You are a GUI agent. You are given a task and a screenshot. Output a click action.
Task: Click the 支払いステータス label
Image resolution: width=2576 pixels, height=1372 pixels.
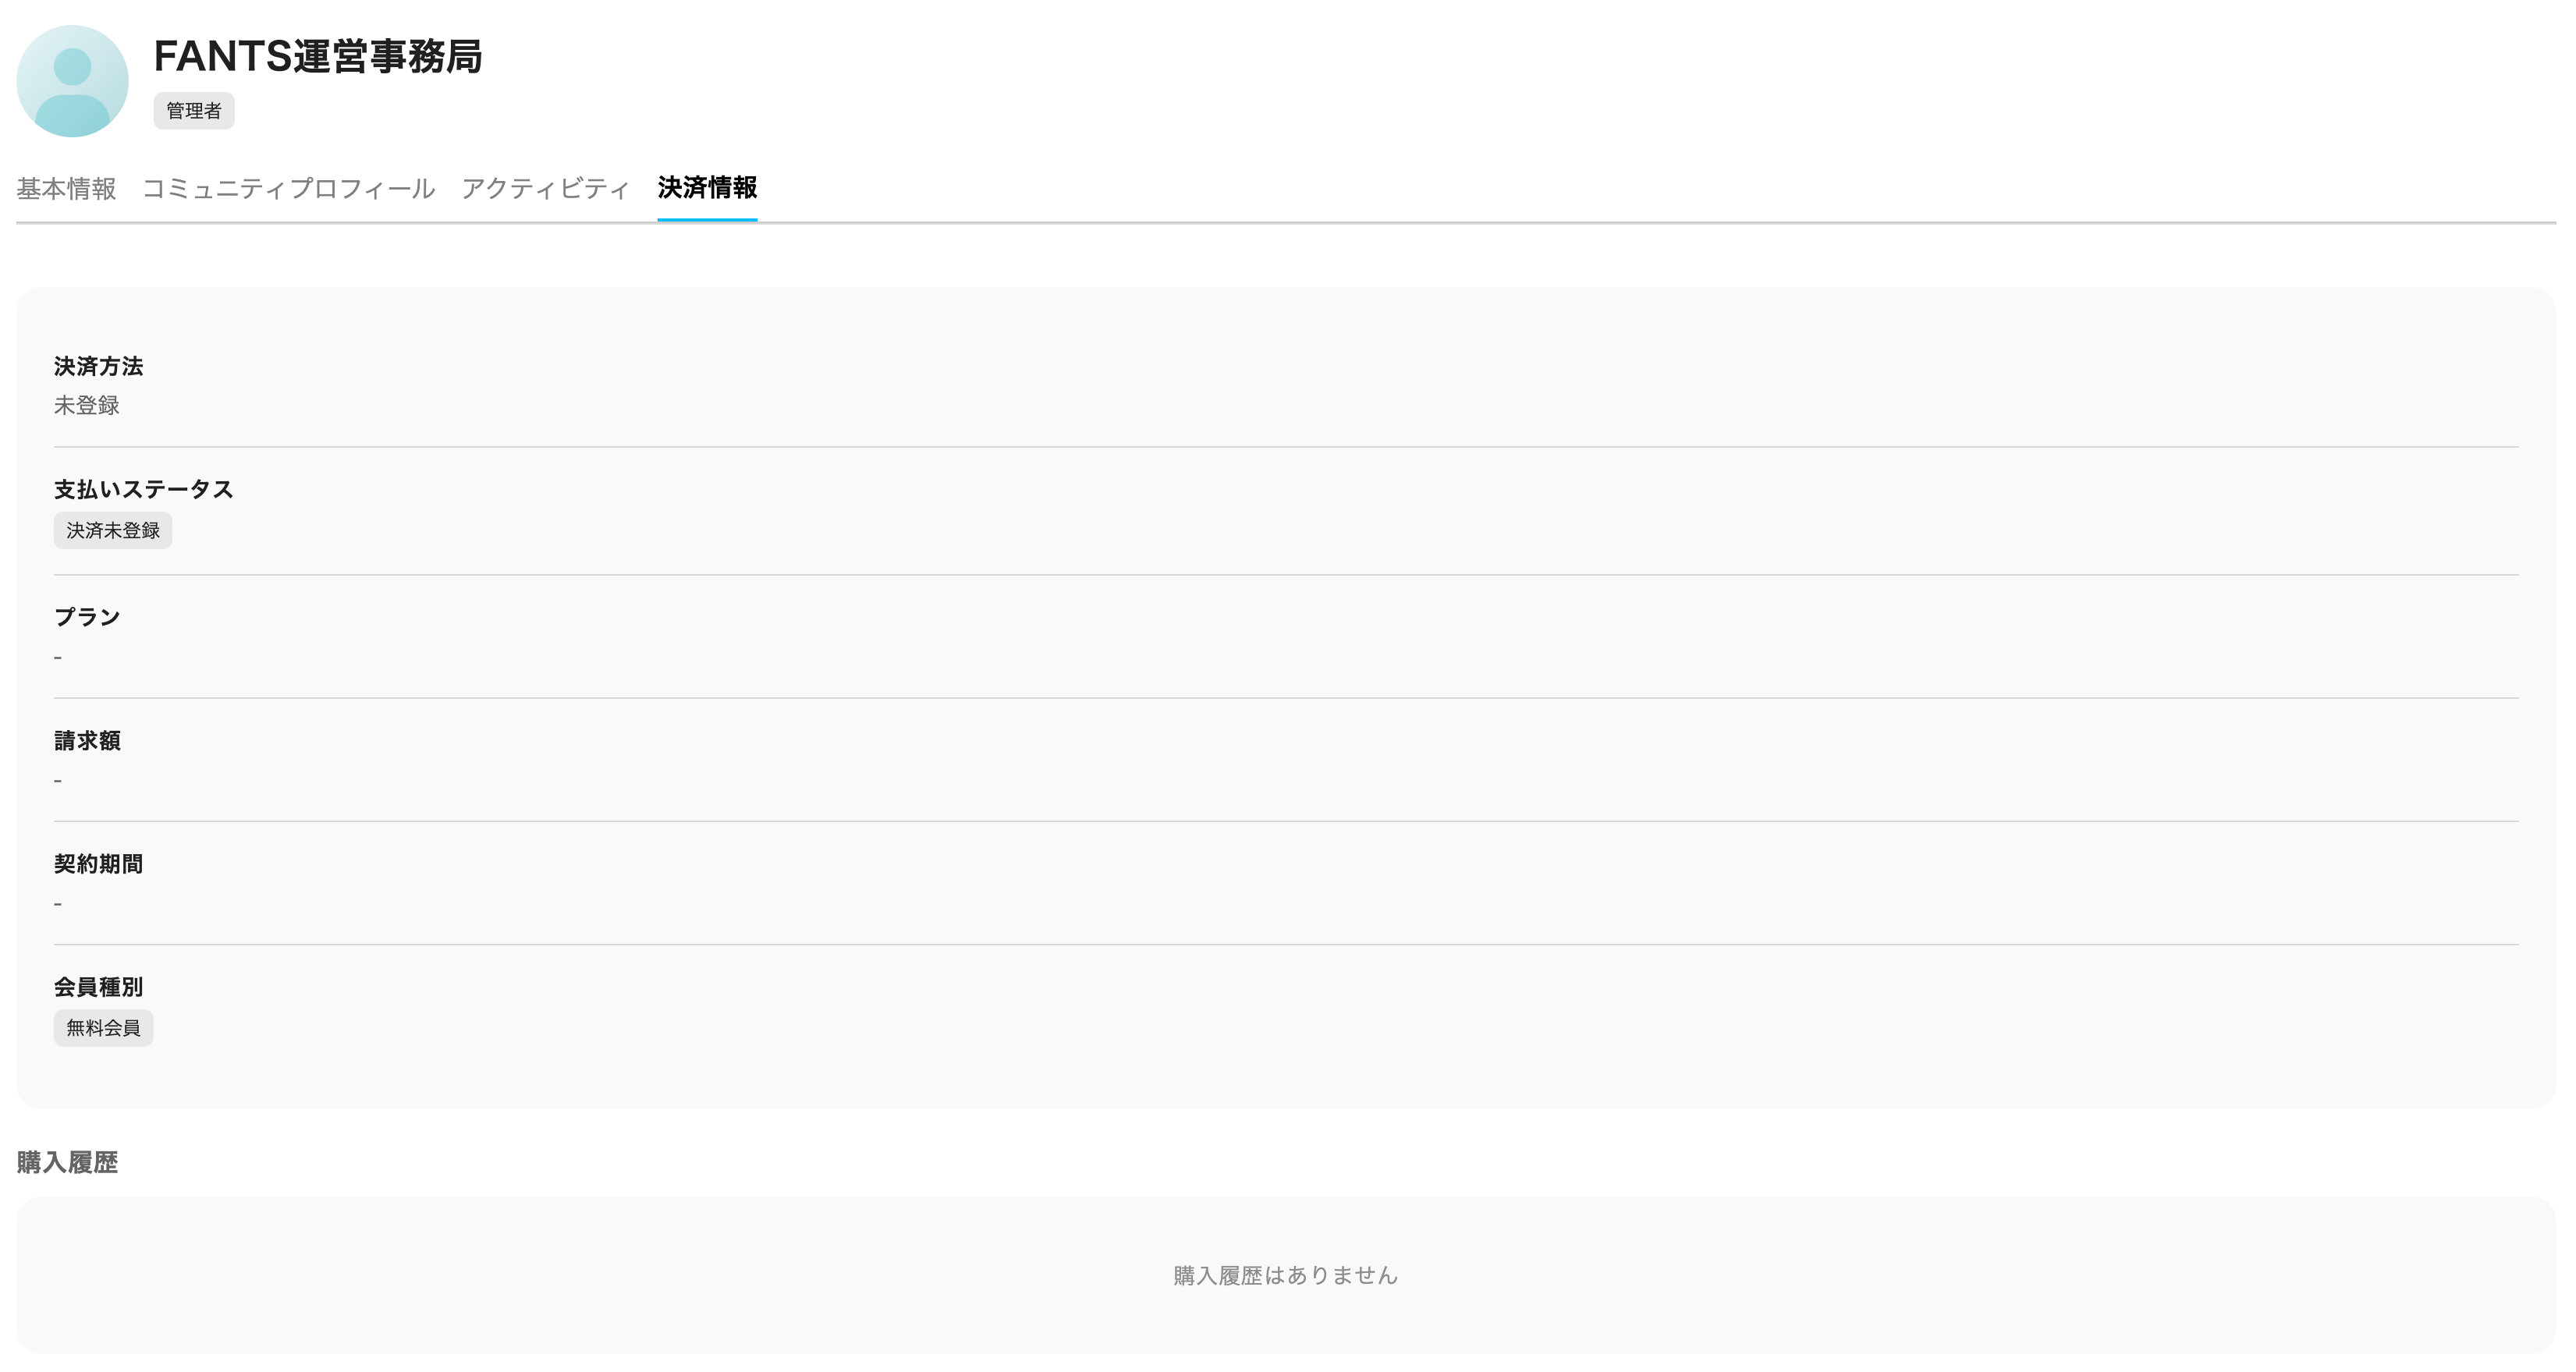(143, 489)
